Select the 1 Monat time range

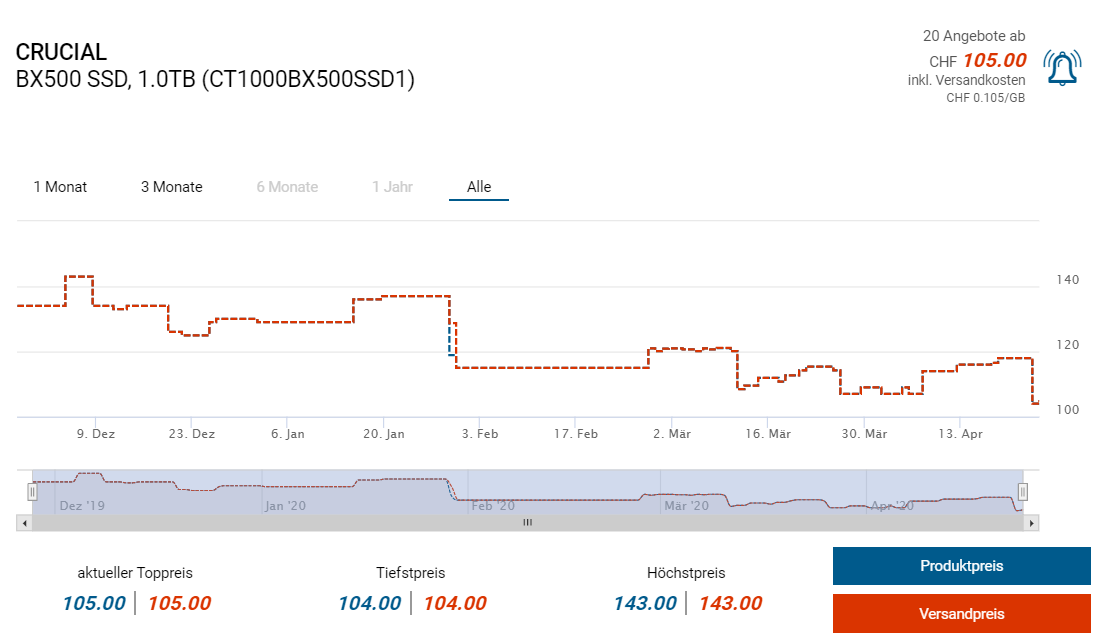(x=60, y=187)
